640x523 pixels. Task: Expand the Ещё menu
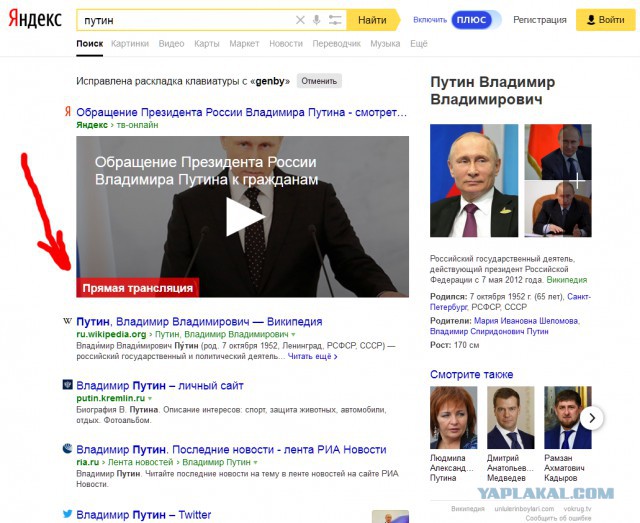pyautogui.click(x=419, y=44)
